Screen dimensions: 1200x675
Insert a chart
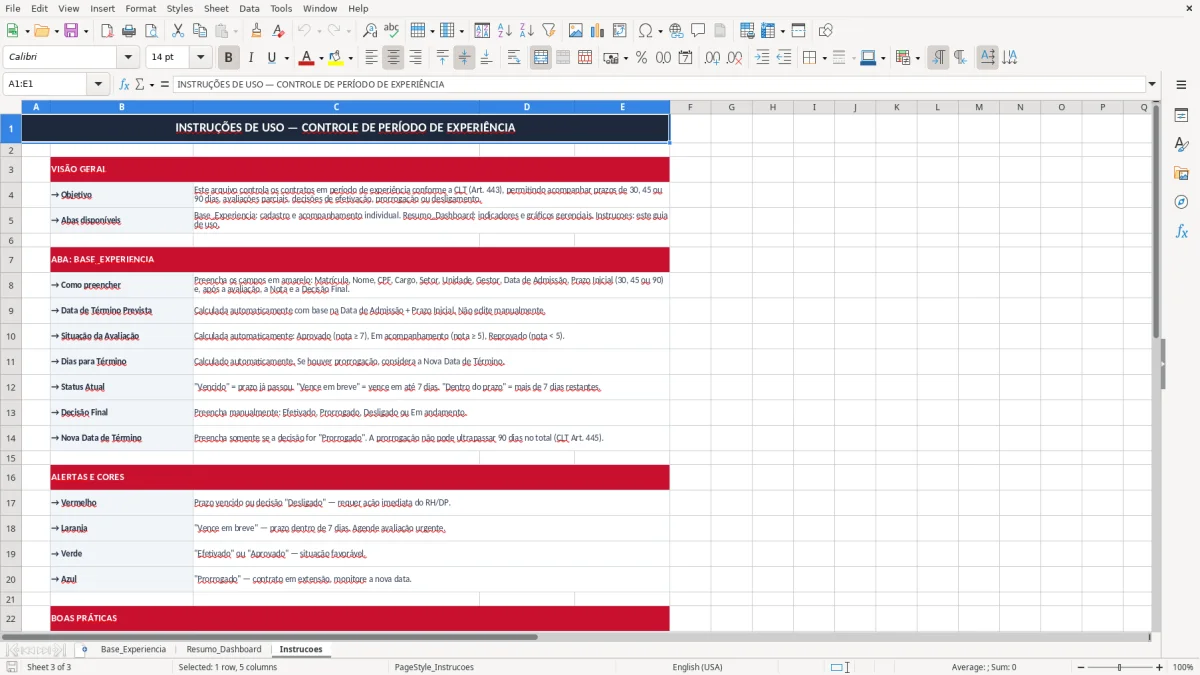click(598, 31)
